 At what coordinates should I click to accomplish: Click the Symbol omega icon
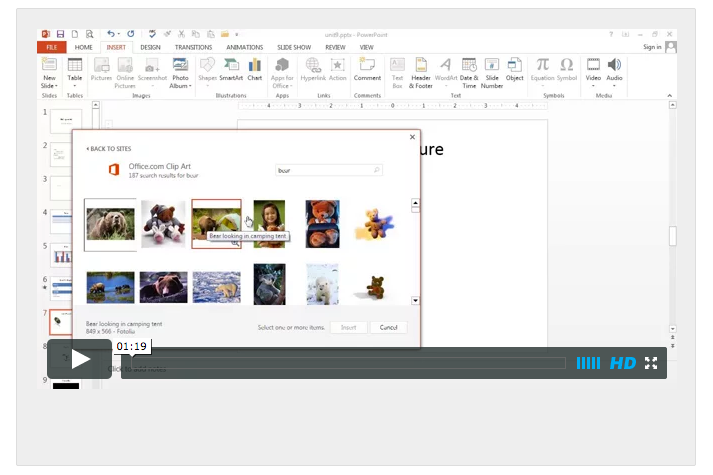[567, 65]
